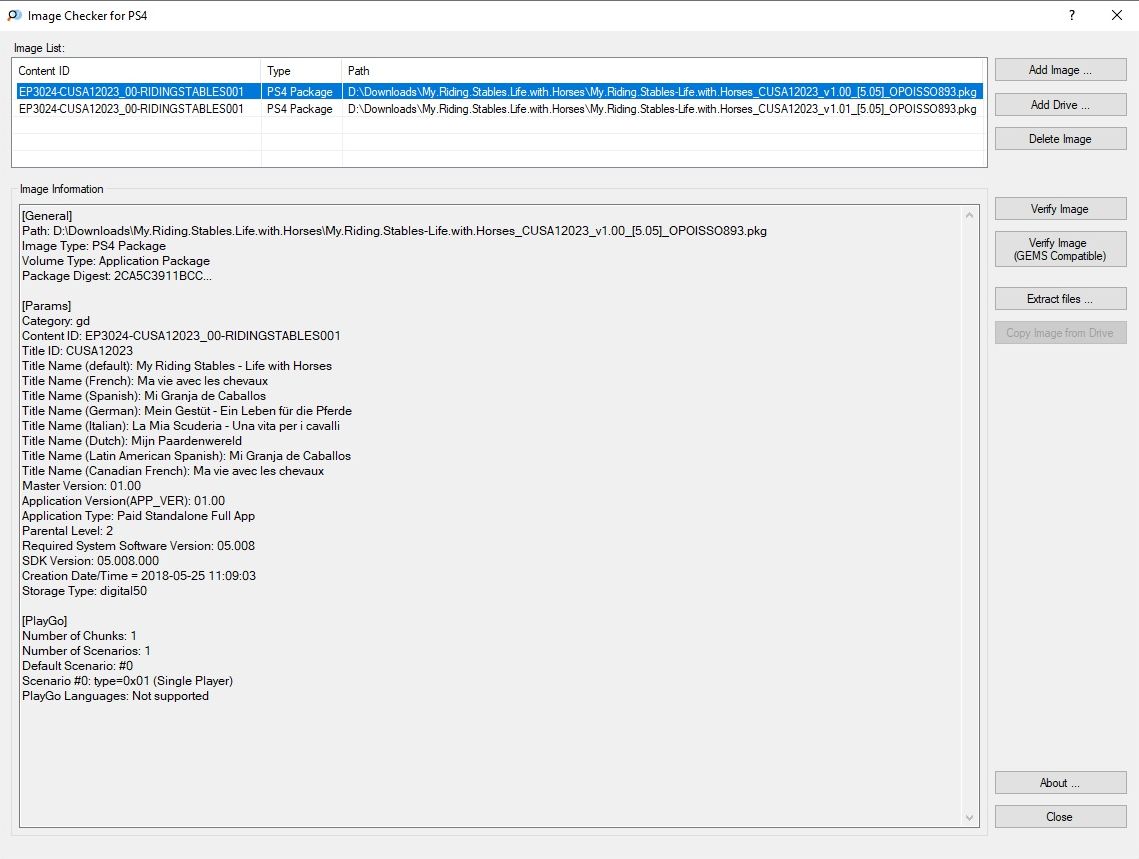Open the About dialog
The height and width of the screenshot is (859, 1139).
click(x=1060, y=783)
